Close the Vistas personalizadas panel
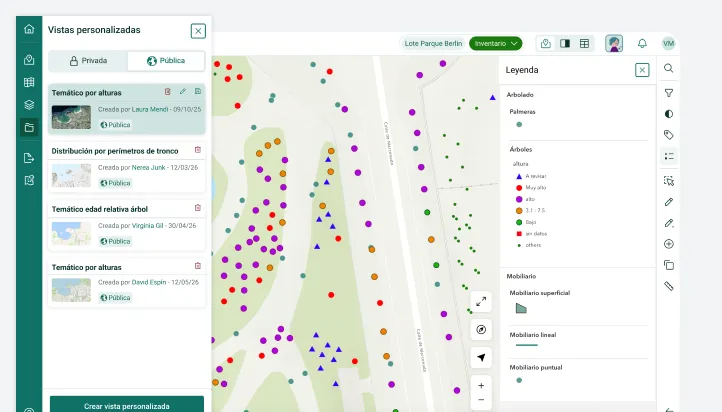The width and height of the screenshot is (722, 412). pyautogui.click(x=198, y=31)
